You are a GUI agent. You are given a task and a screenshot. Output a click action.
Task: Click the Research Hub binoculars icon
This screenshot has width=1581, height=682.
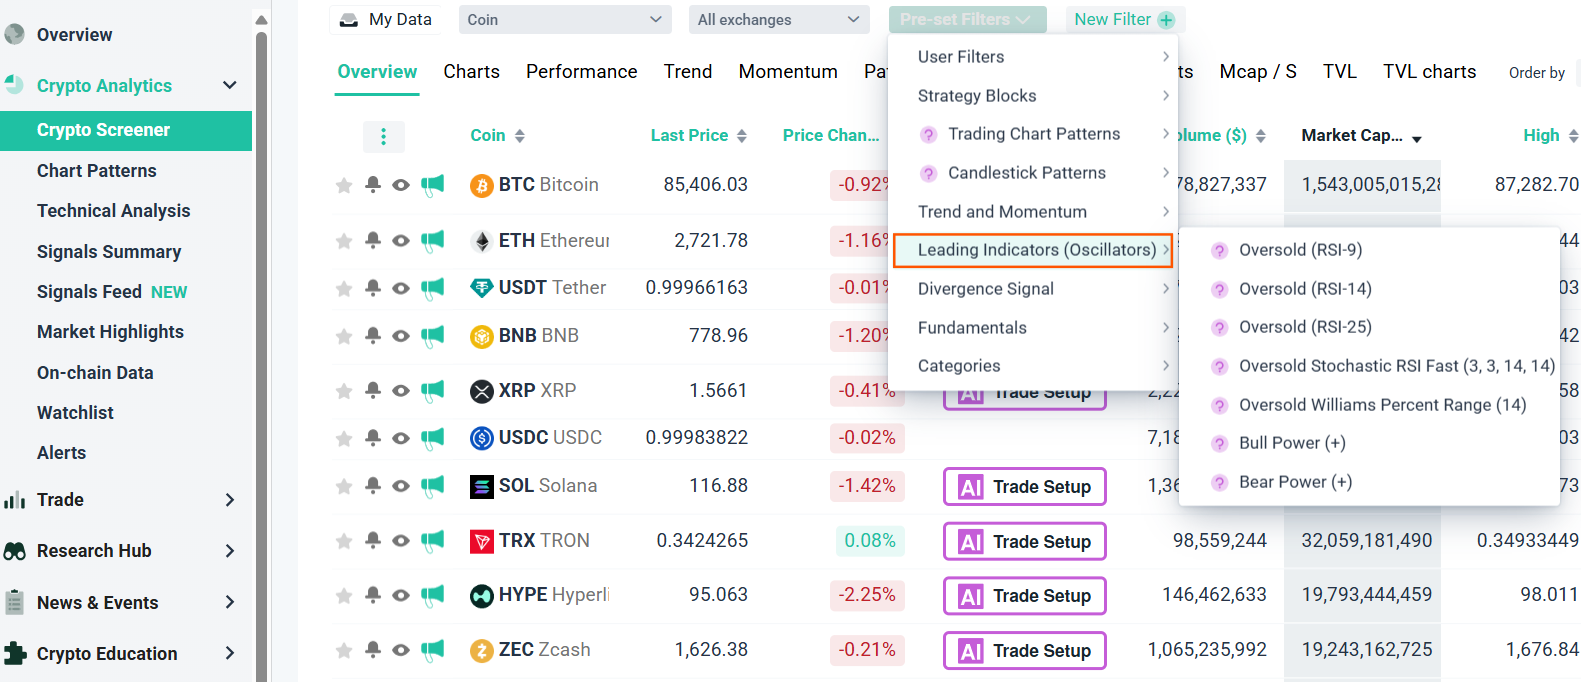[x=14, y=551]
